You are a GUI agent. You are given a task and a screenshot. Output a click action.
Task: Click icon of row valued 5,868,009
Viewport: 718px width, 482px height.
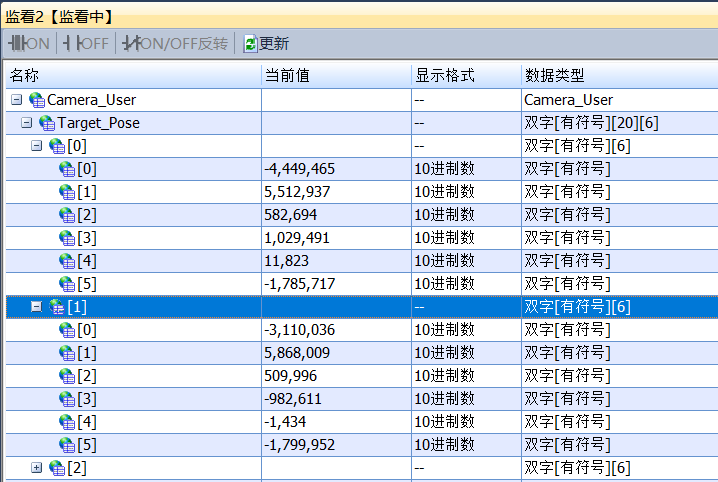pyautogui.click(x=67, y=353)
